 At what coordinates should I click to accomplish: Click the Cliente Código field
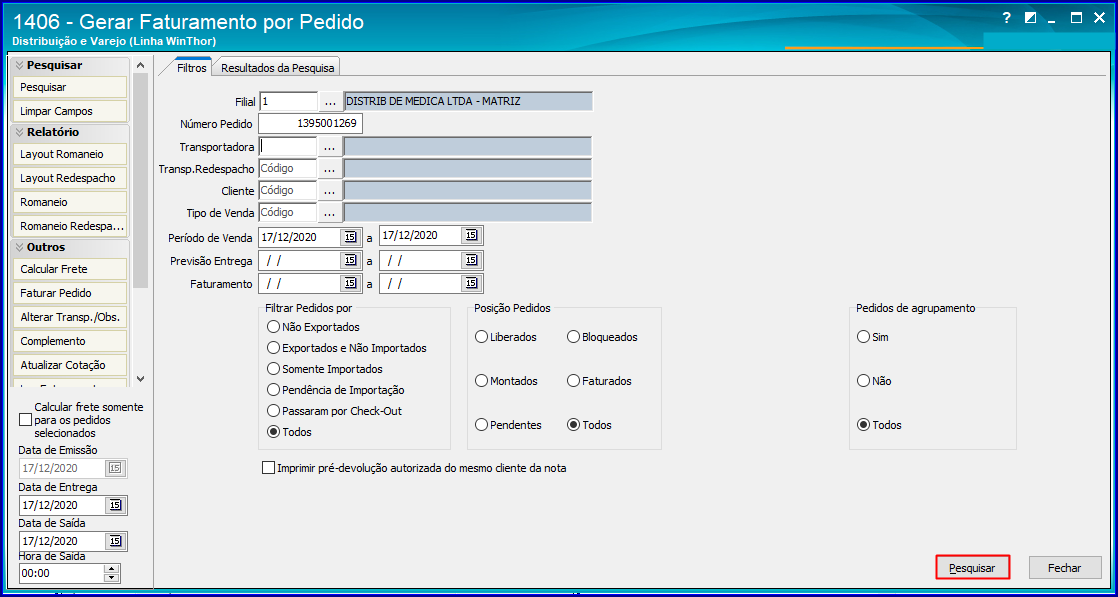pos(288,191)
